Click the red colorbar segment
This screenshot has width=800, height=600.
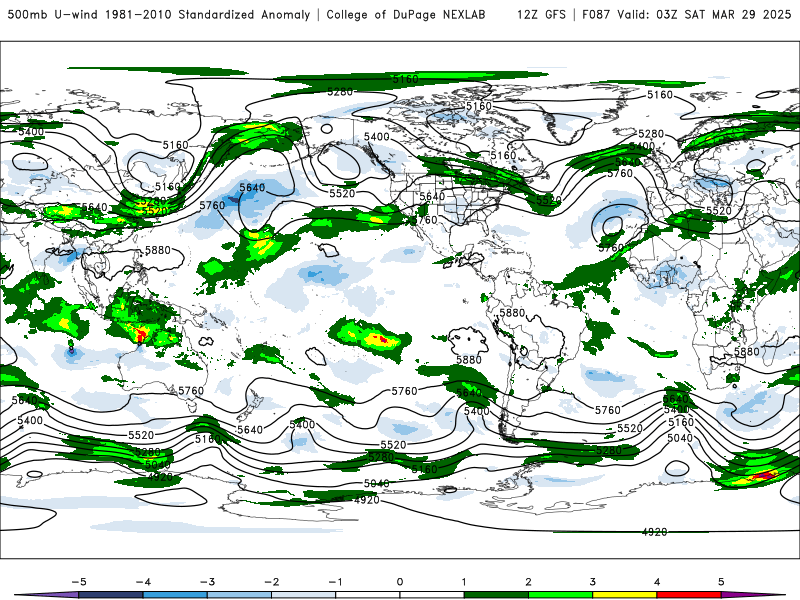pyautogui.click(x=689, y=595)
